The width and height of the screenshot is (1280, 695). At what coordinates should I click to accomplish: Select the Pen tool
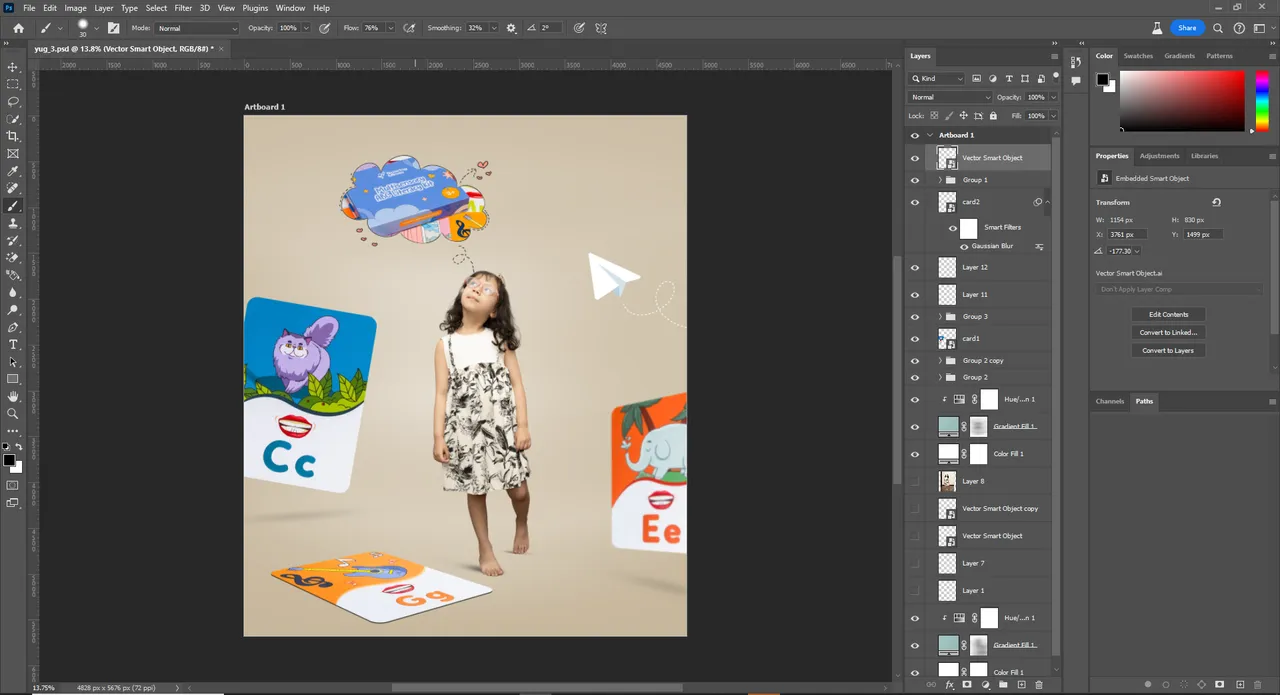coord(13,327)
